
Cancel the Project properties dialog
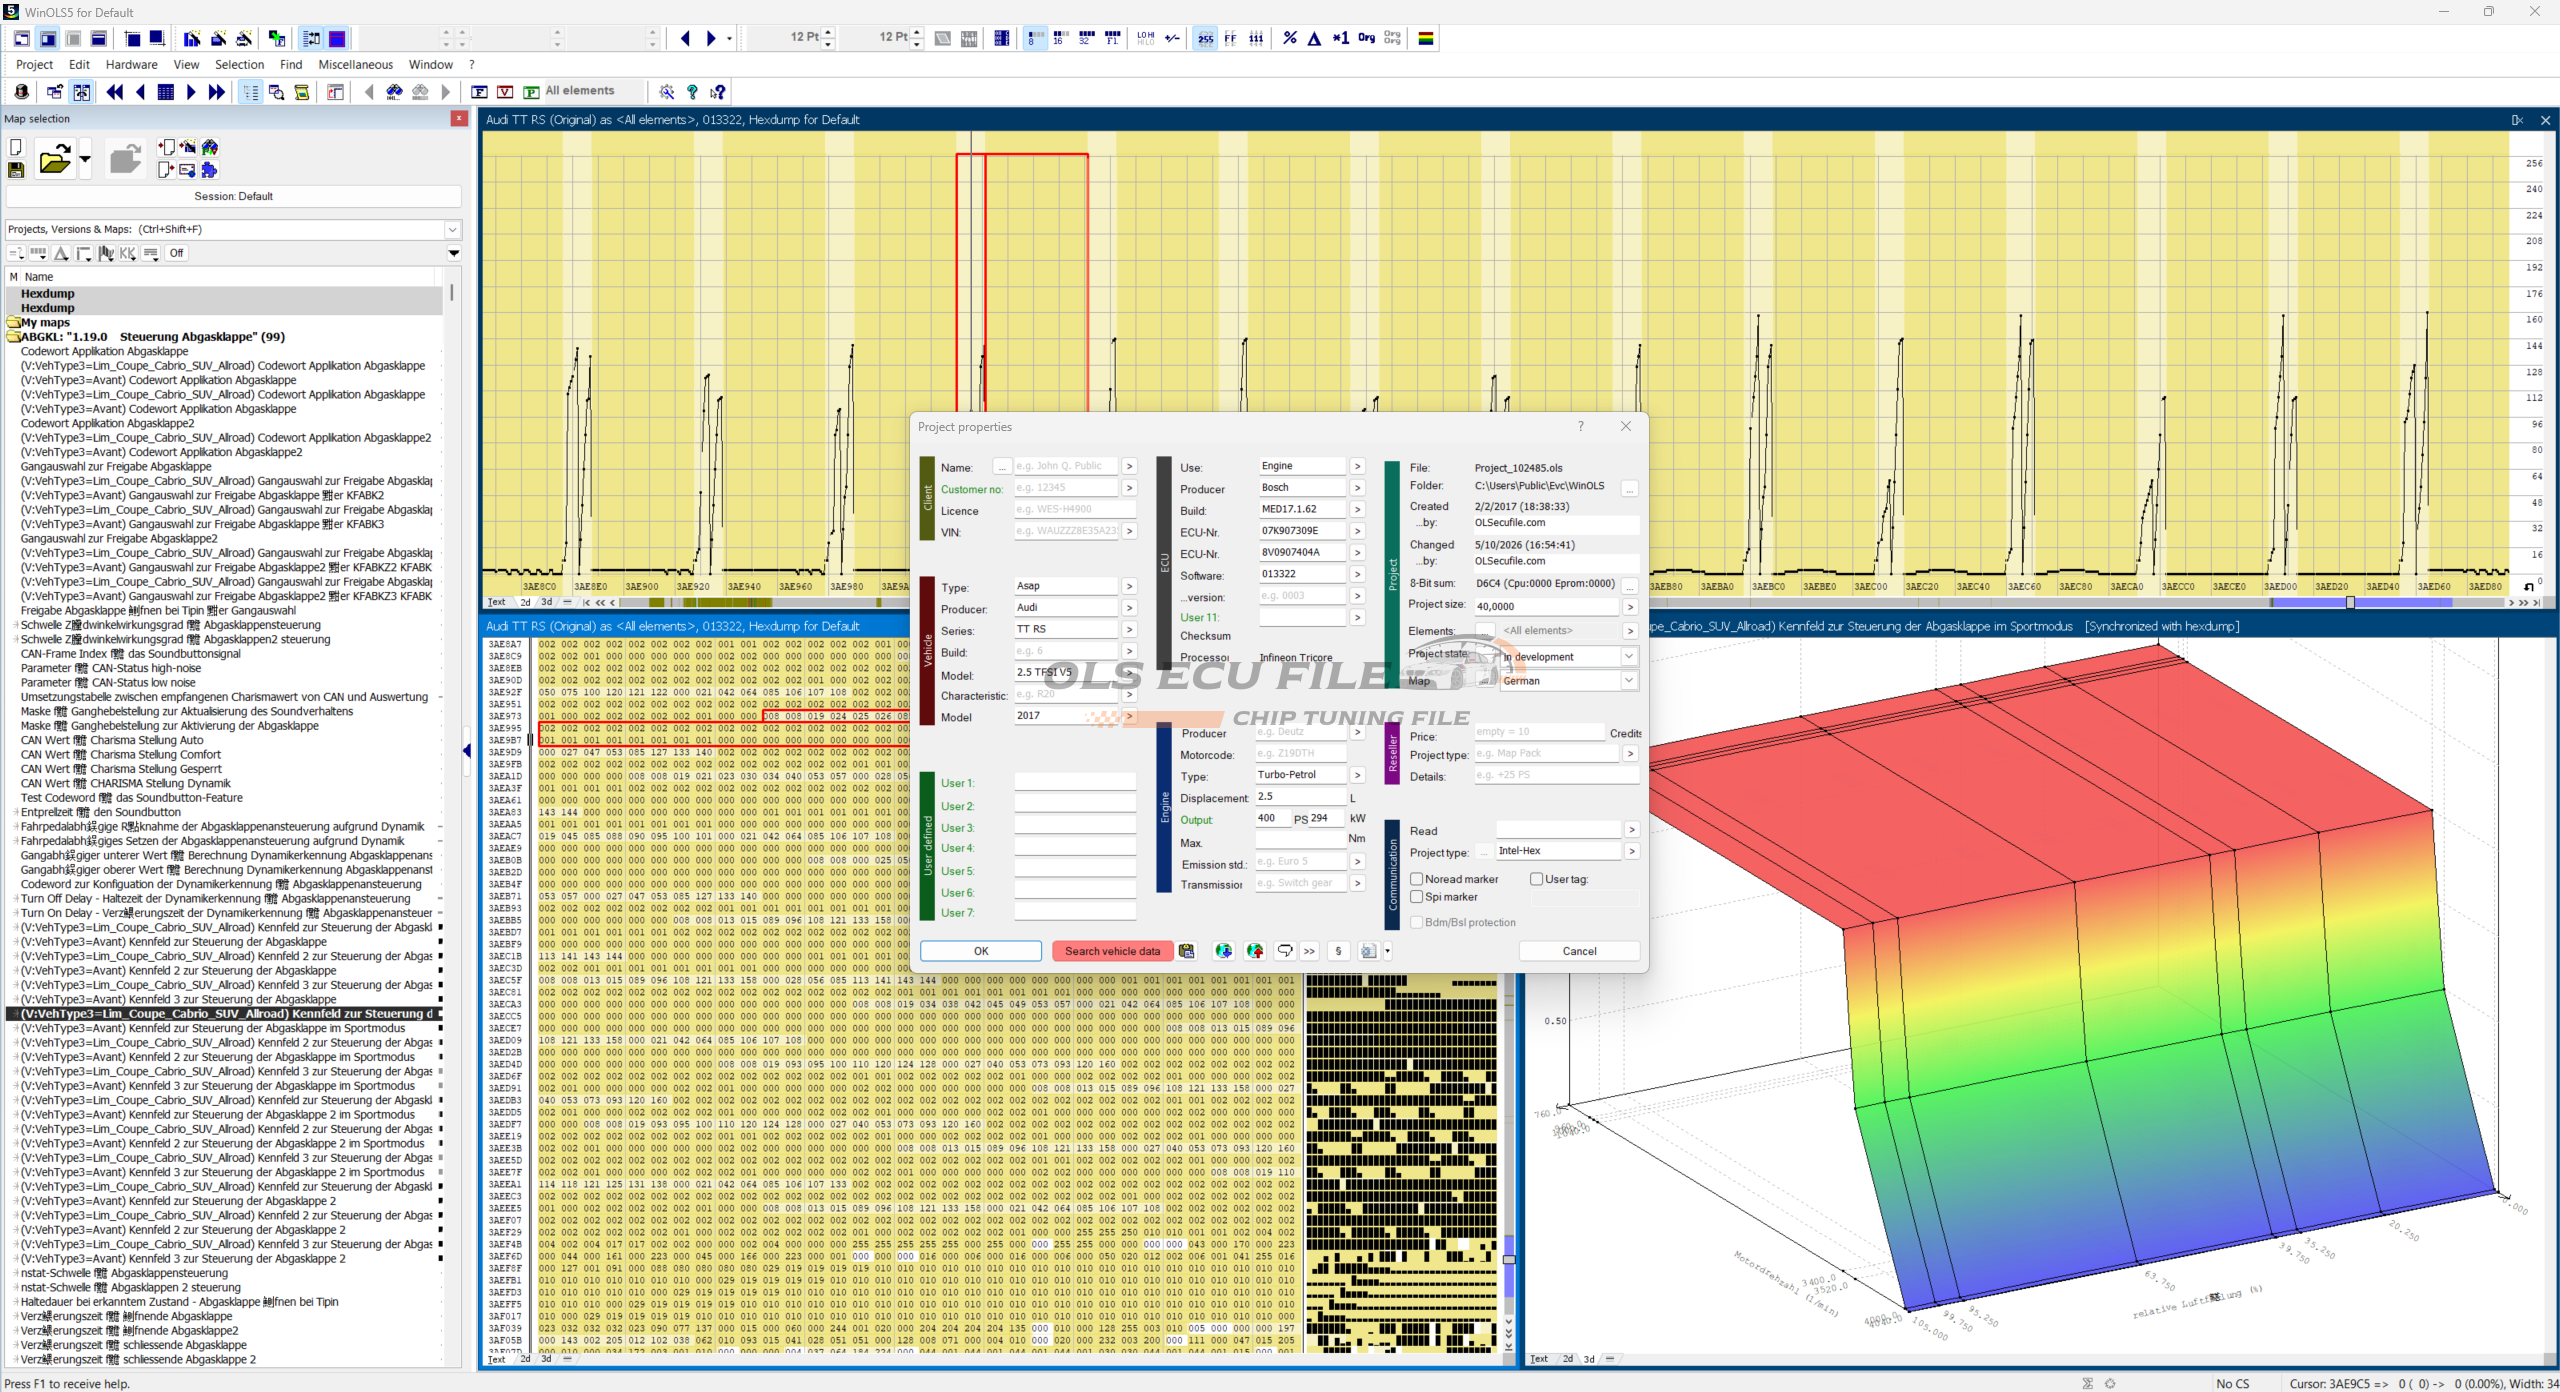(x=1579, y=951)
